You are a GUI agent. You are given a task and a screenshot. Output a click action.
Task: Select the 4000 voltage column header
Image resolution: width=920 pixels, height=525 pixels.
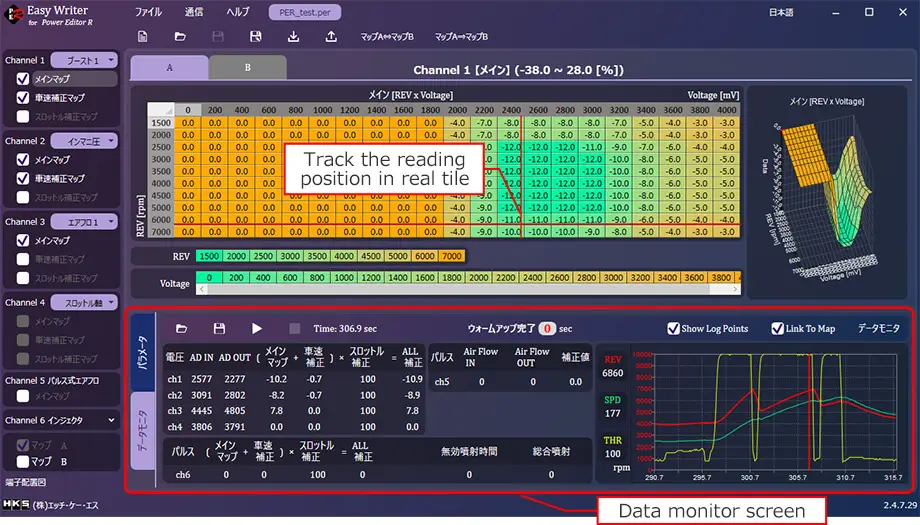click(x=726, y=110)
